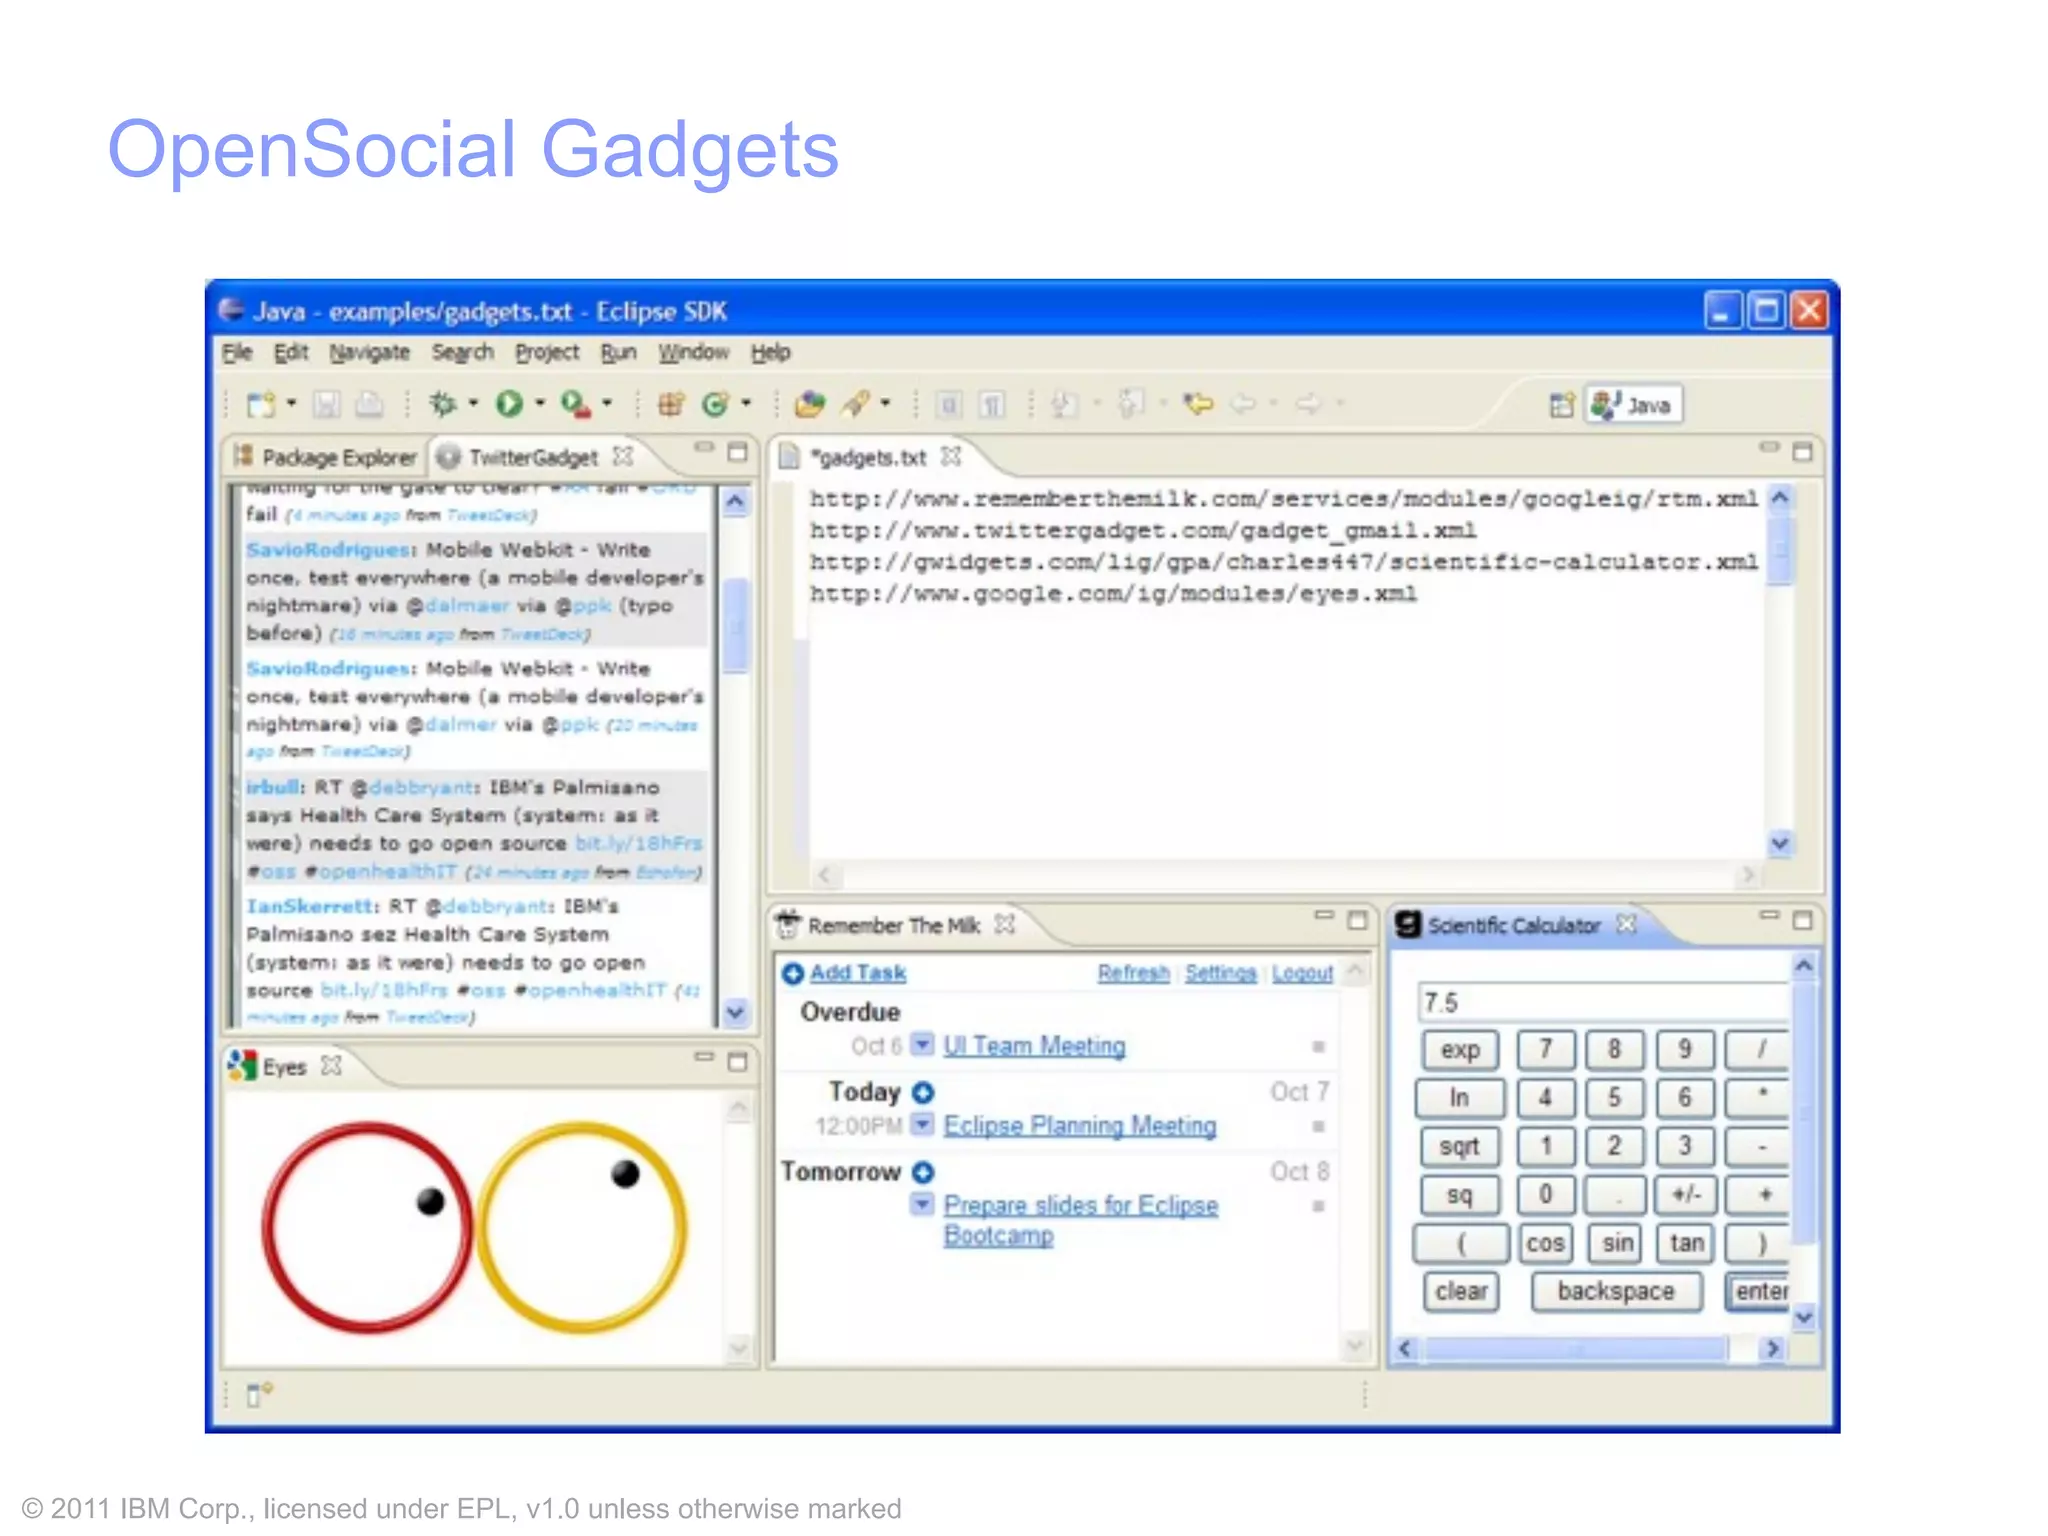Image resolution: width=2048 pixels, height=1536 pixels.
Task: Click the Open Perspective icon
Action: click(1561, 405)
